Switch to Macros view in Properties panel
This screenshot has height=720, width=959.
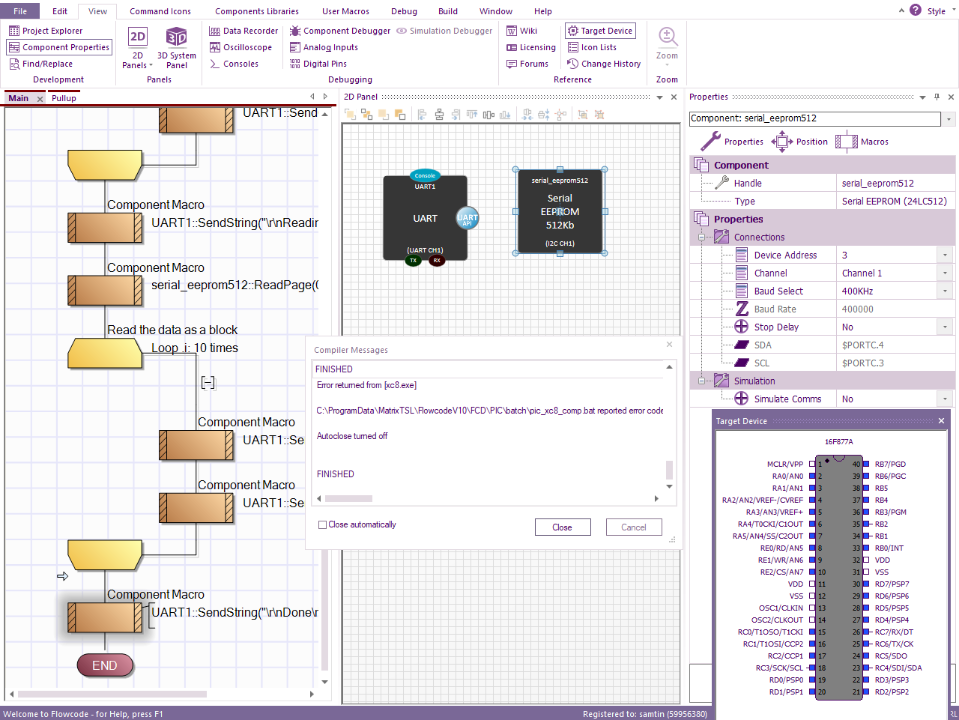(862, 141)
